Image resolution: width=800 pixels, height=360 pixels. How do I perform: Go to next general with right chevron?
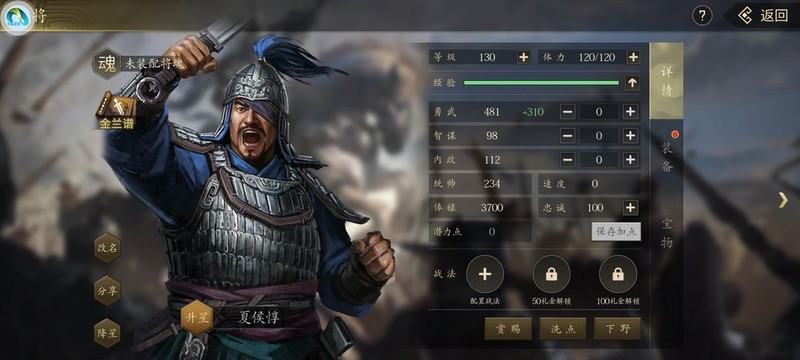click(783, 200)
